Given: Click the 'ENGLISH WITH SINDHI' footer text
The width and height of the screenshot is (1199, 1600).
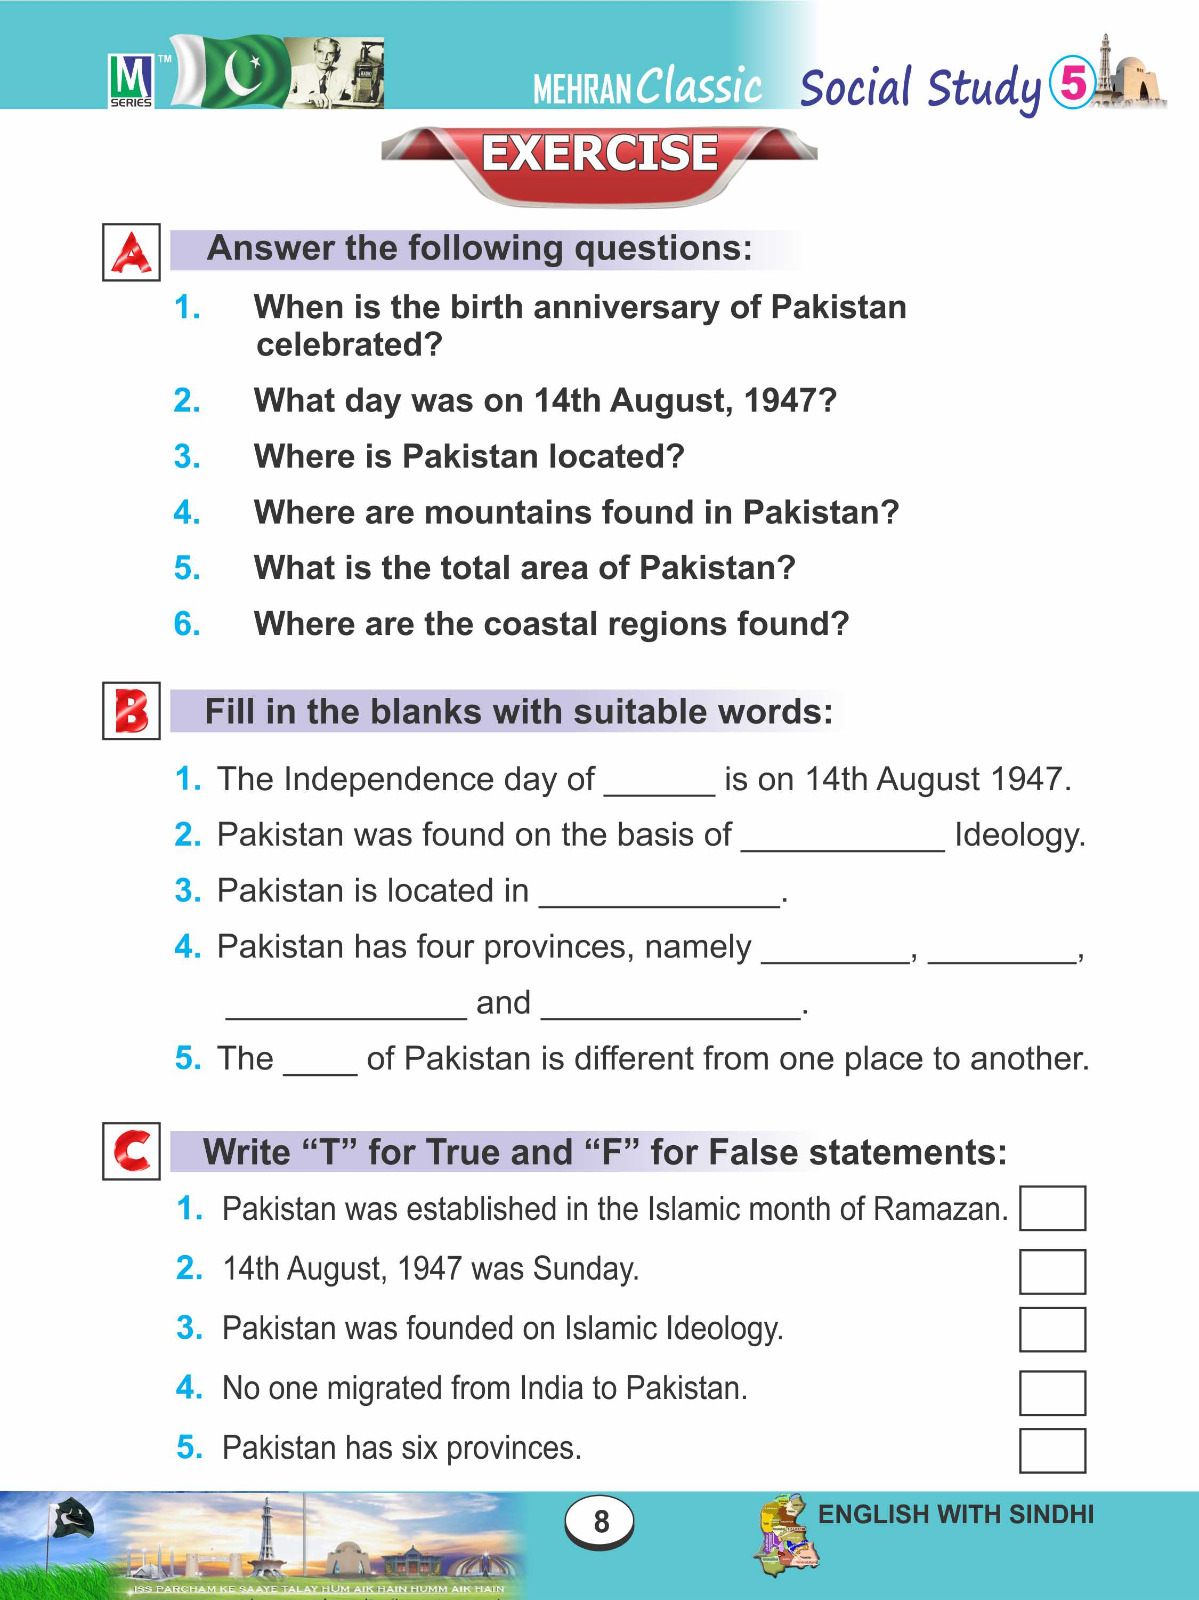Looking at the screenshot, I should 955,1514.
